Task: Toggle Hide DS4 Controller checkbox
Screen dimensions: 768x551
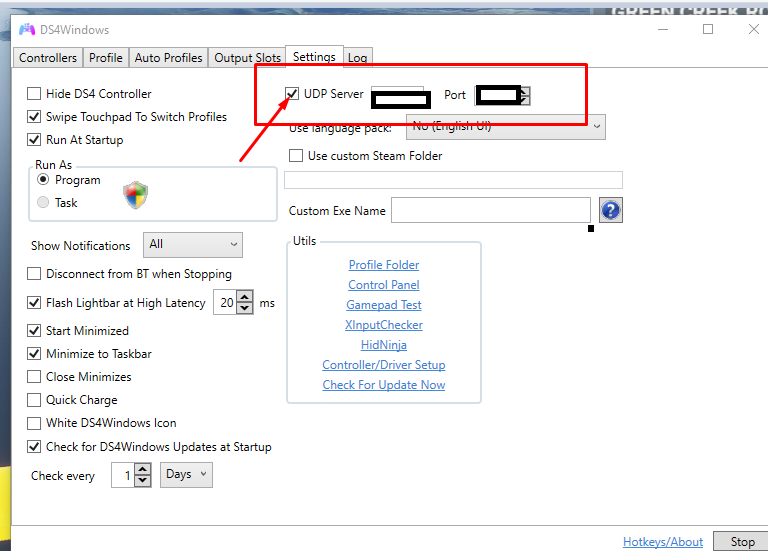Action: (x=34, y=94)
